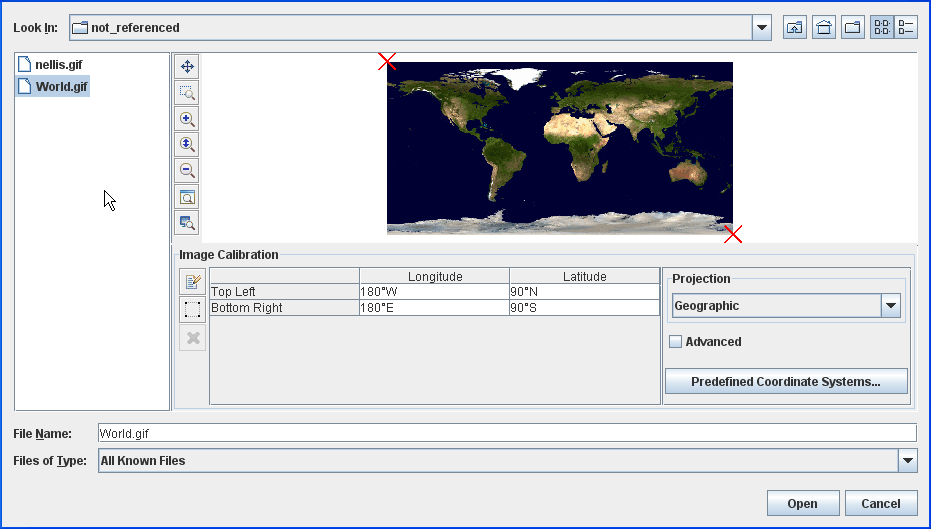This screenshot has height=529, width=931.
Task: Select the Zoom to rectangle tool
Action: click(x=186, y=93)
